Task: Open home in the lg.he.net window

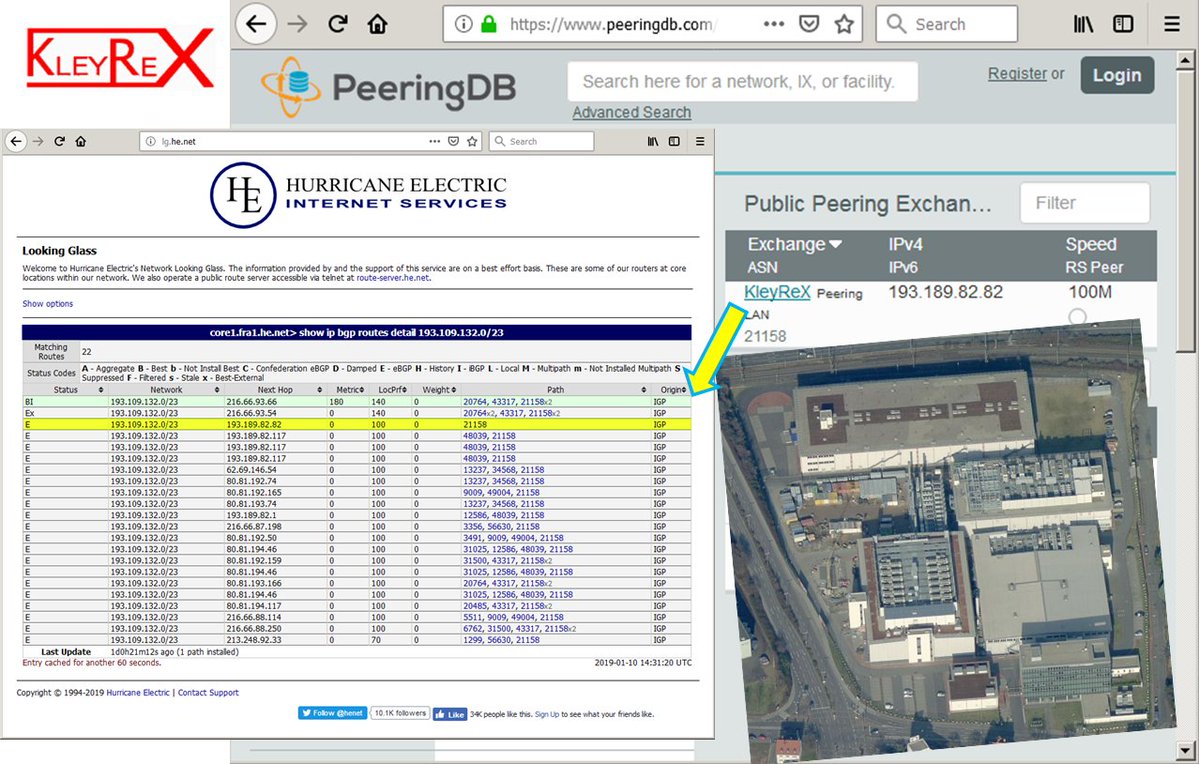Action: (80, 141)
